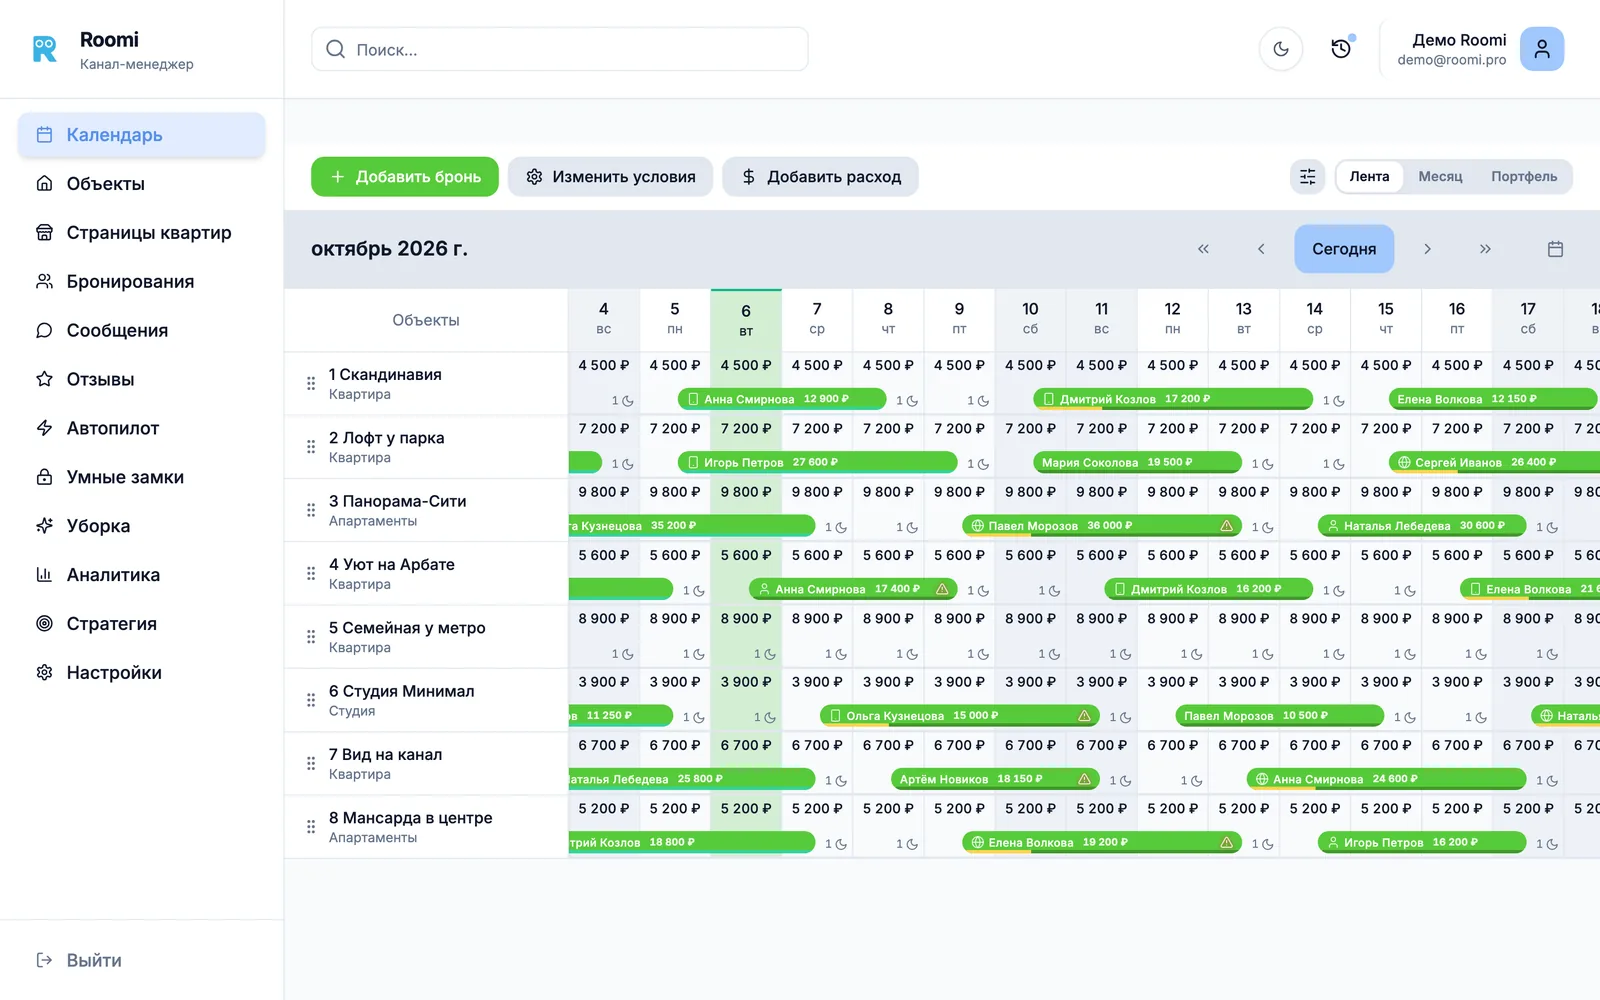Click drag handle for 8 Мансарда в центре

pyautogui.click(x=311, y=827)
